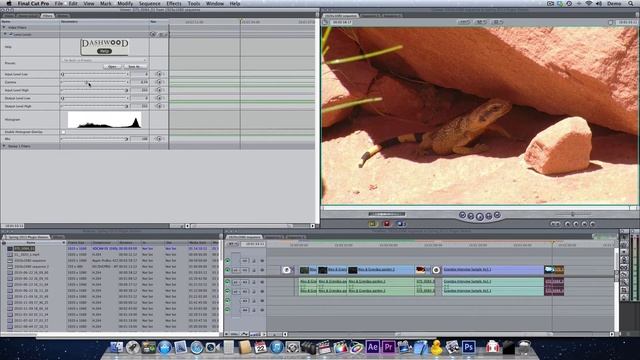Image resolution: width=640 pixels, height=360 pixels.
Task: Switch to the Motion tab in Viewer
Action: [x=62, y=16]
